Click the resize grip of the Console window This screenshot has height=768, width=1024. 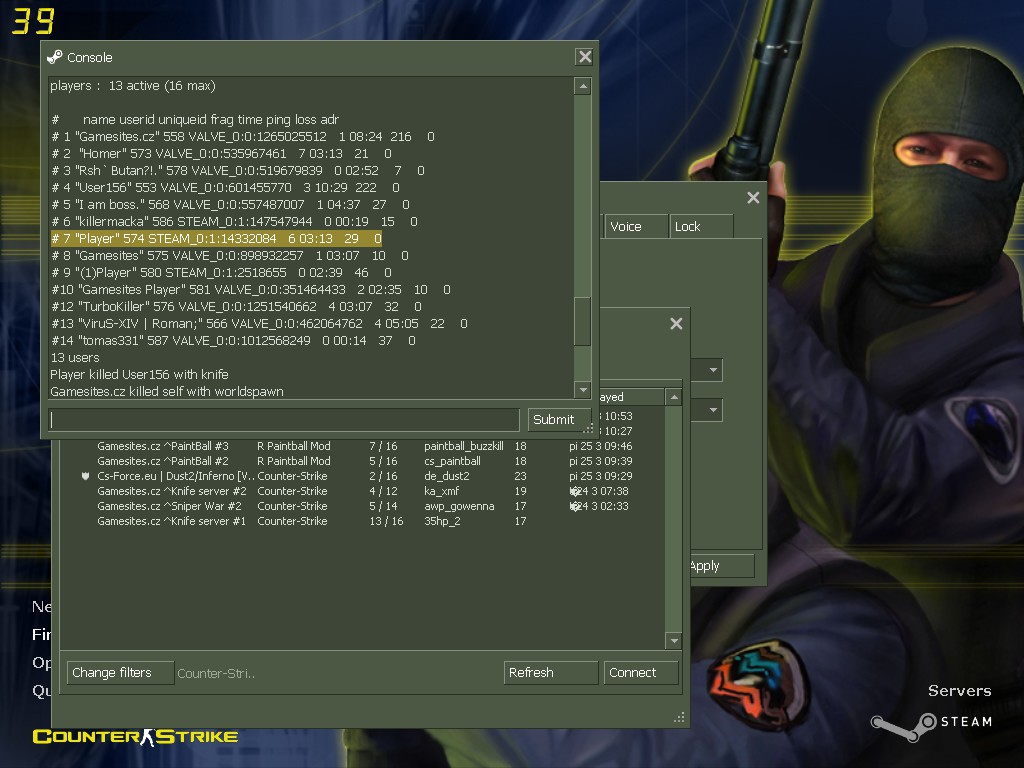(588, 428)
